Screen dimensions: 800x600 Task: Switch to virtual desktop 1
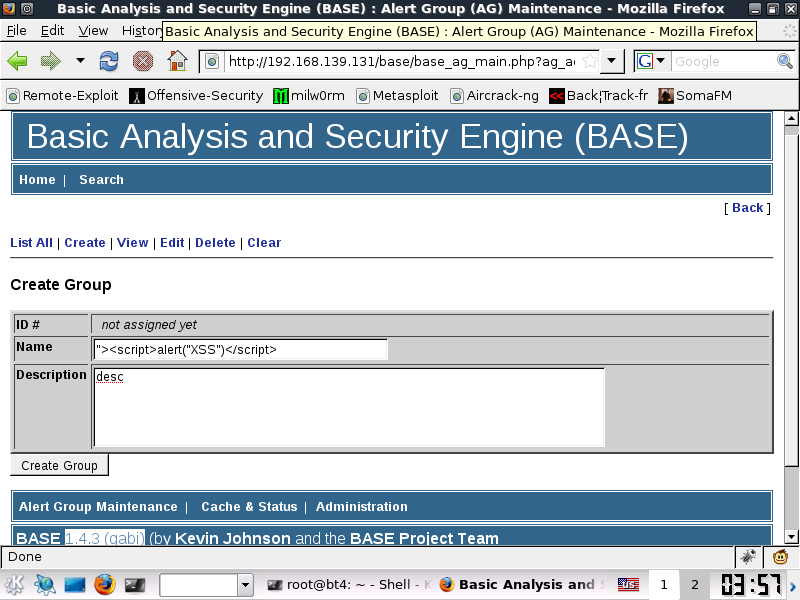pos(664,585)
